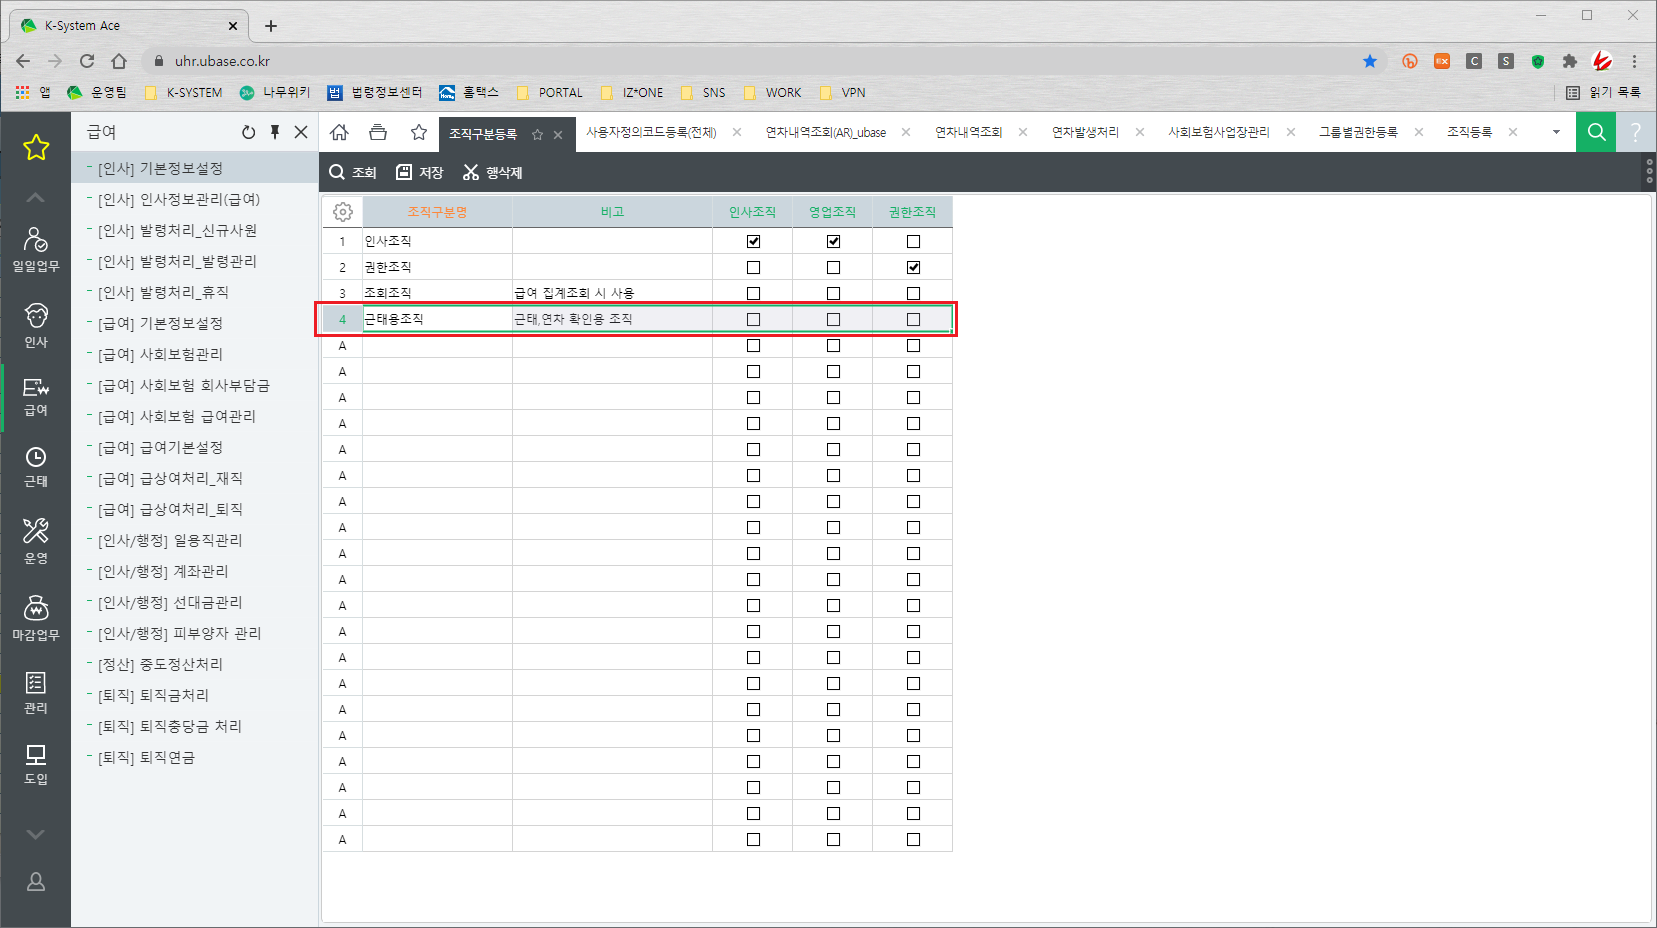The image size is (1657, 928).
Task: Open the vertical dots toolbar overflow
Action: click(x=1649, y=171)
